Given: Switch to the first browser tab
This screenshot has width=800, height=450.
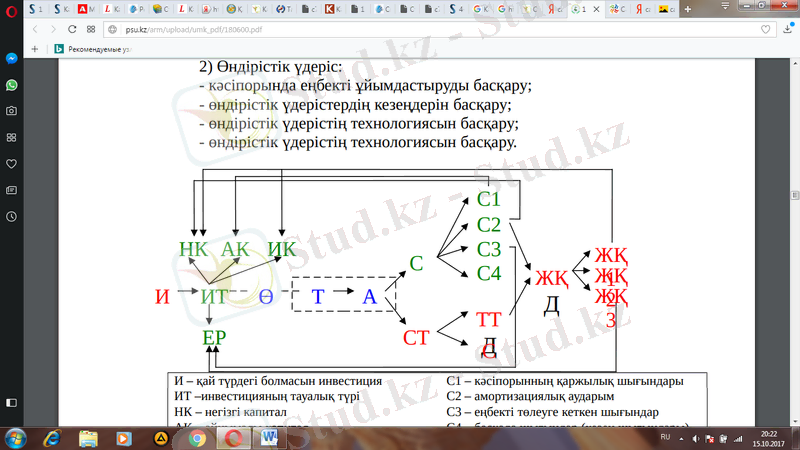Looking at the screenshot, I should tap(37, 10).
